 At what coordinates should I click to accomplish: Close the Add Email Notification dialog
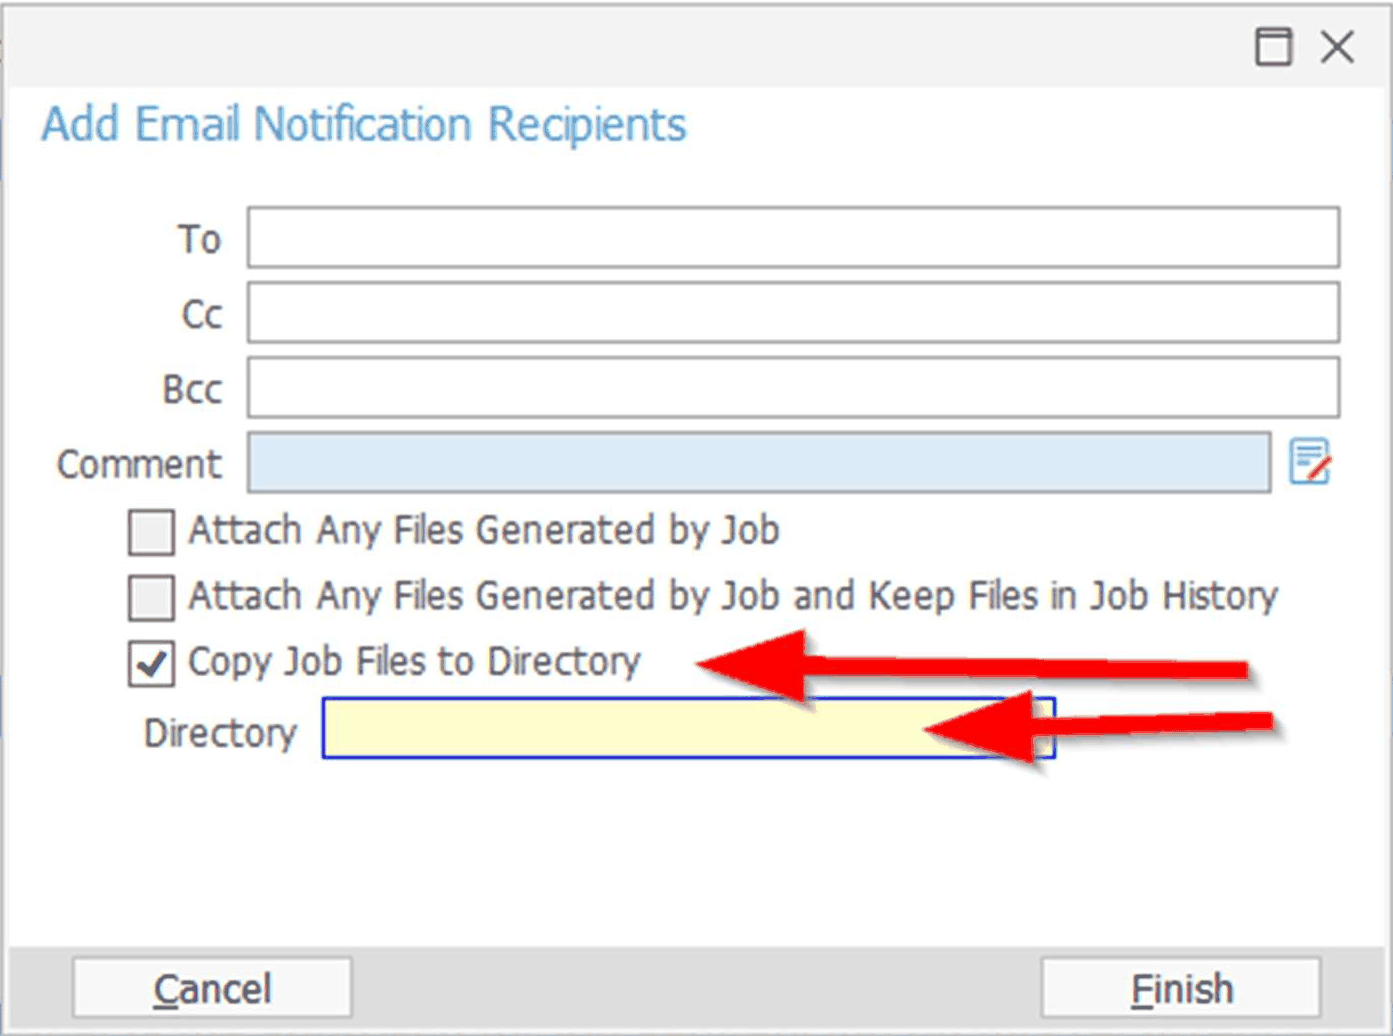click(x=1337, y=47)
